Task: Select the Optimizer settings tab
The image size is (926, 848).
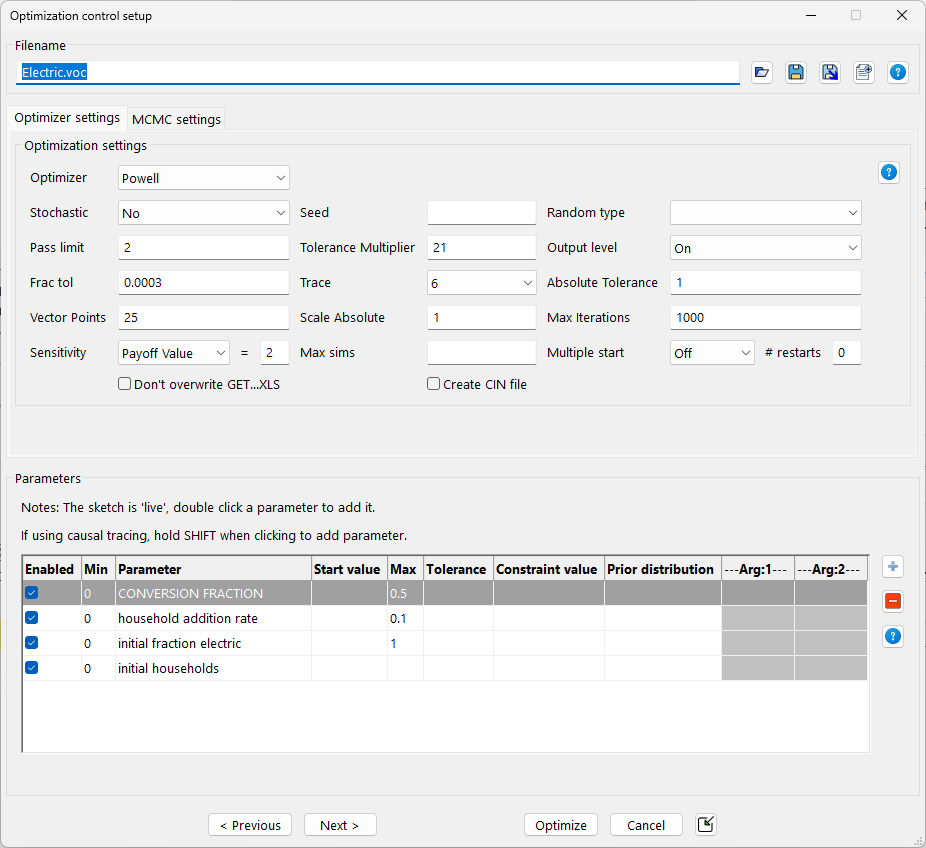Action: tap(67, 117)
